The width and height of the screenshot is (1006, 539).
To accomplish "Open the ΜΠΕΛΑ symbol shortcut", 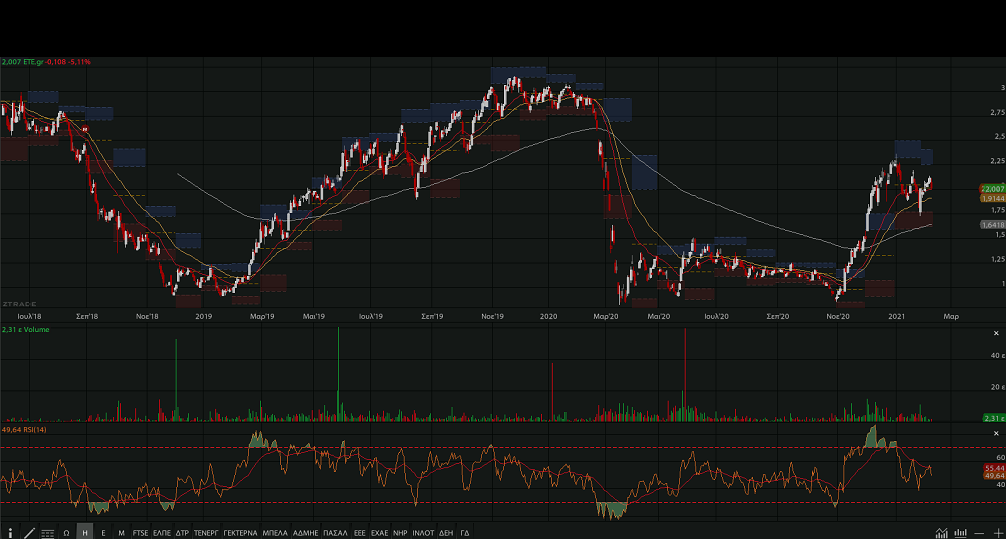I will 275,532.
